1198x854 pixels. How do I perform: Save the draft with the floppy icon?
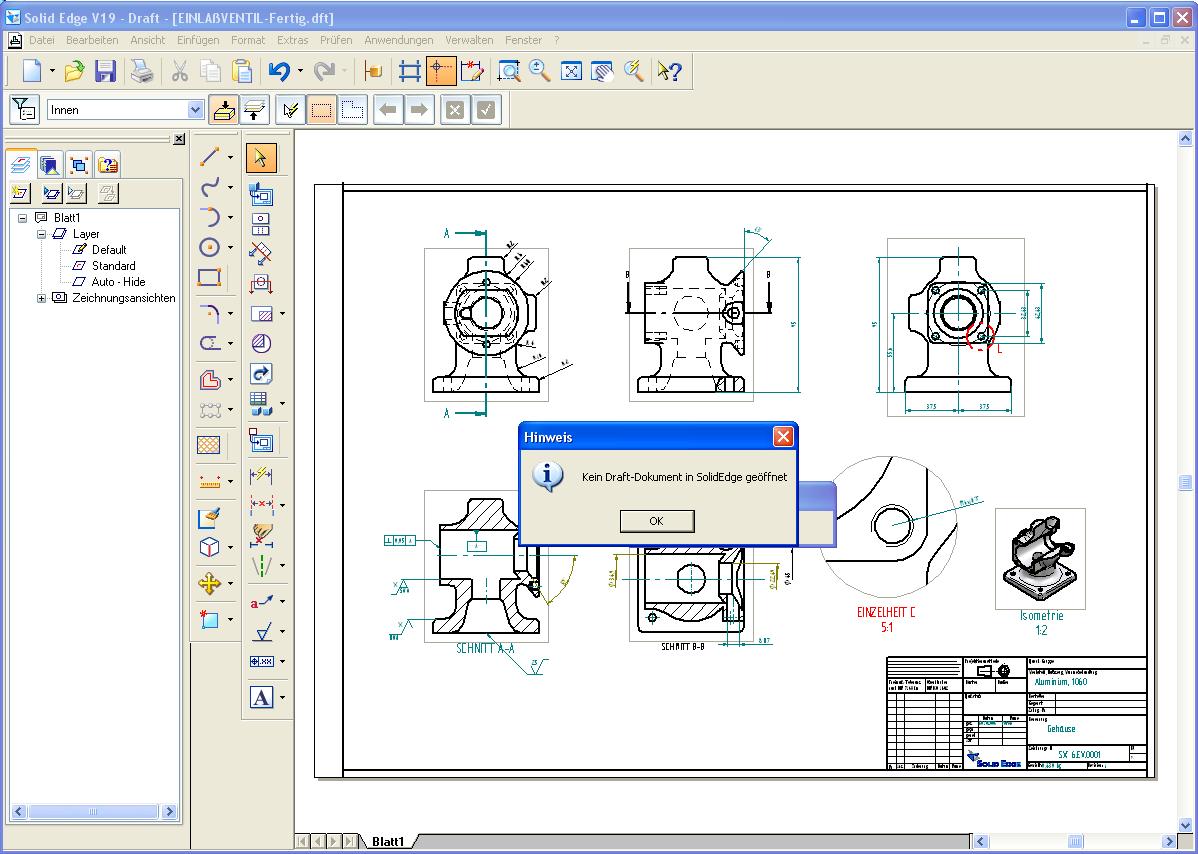coord(105,72)
